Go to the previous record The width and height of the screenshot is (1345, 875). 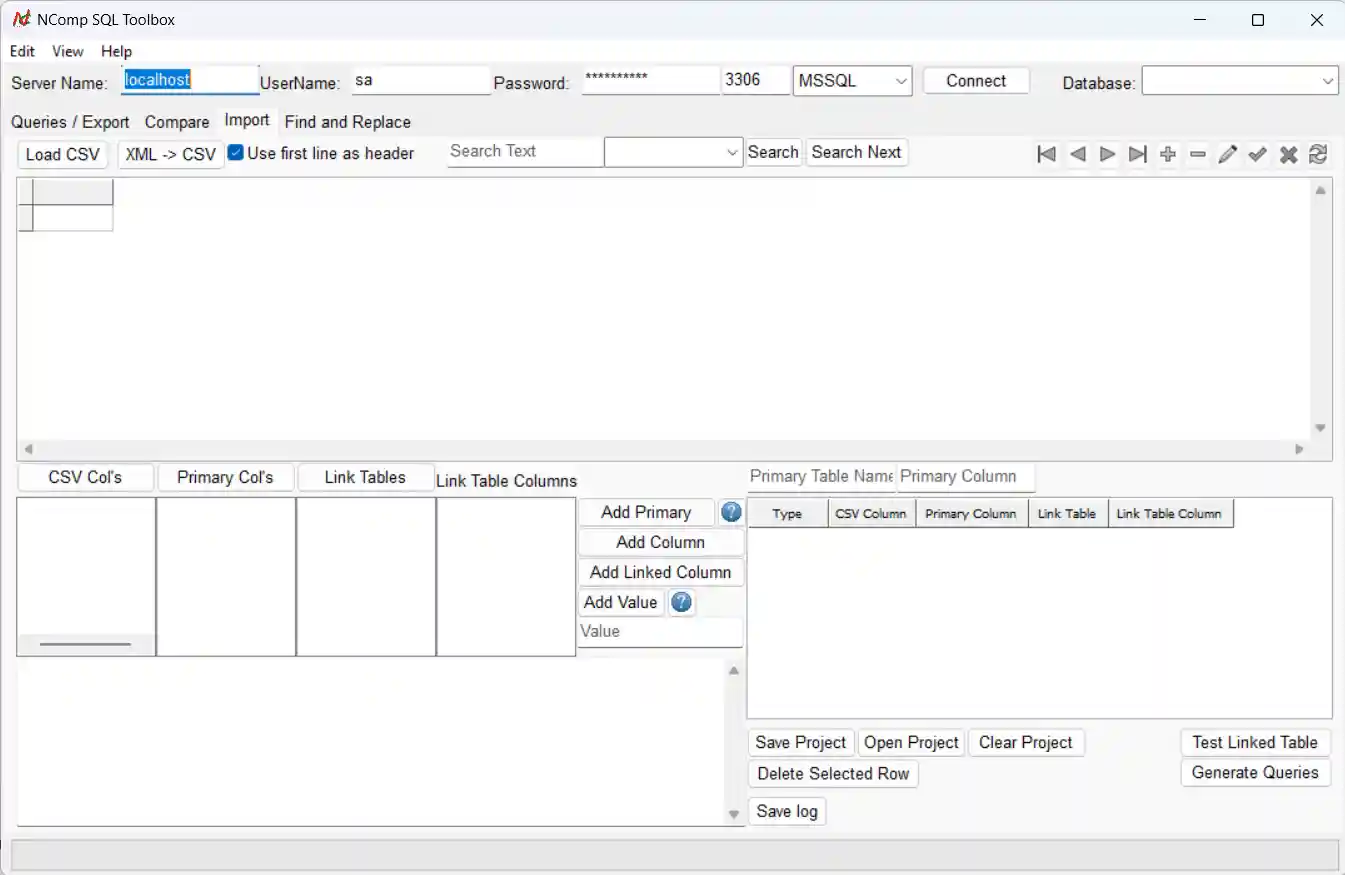(1077, 154)
